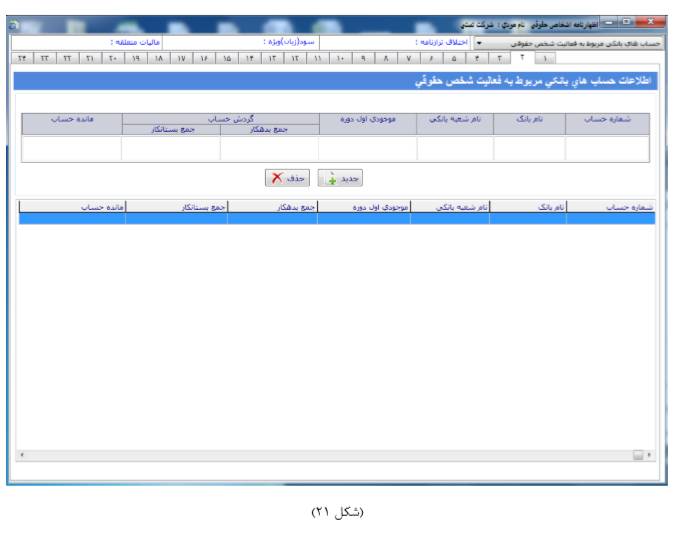Click the opening balance (موجودی اول دوره) input cell
The image size is (677, 544).
(368, 148)
